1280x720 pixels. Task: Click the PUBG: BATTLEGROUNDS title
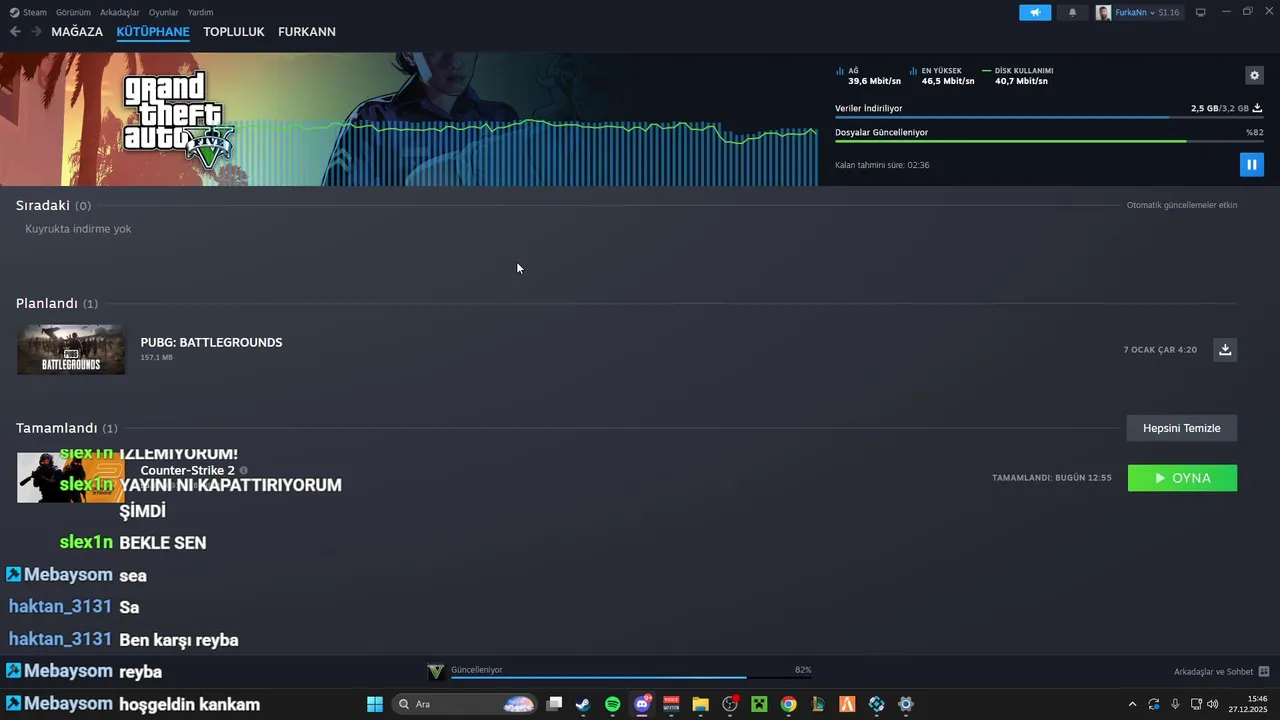[211, 342]
